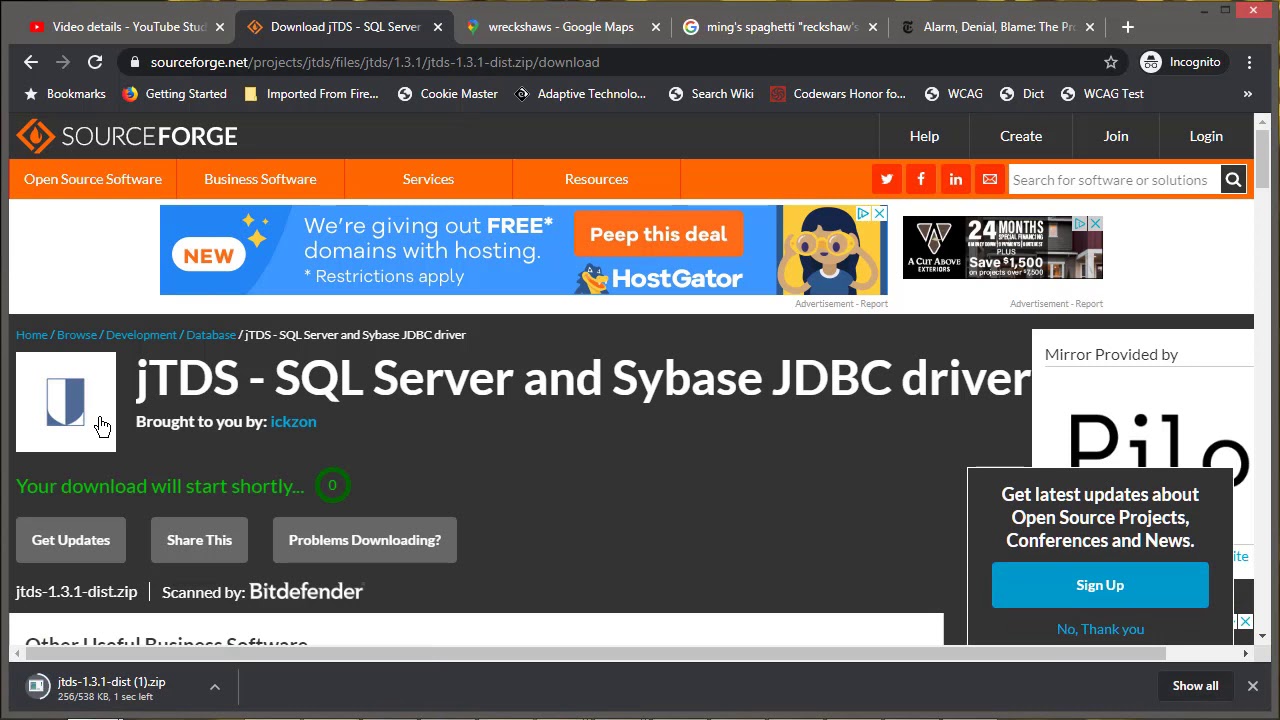The height and width of the screenshot is (720, 1280).
Task: Click the browser forward arrow
Action: pos(63,62)
